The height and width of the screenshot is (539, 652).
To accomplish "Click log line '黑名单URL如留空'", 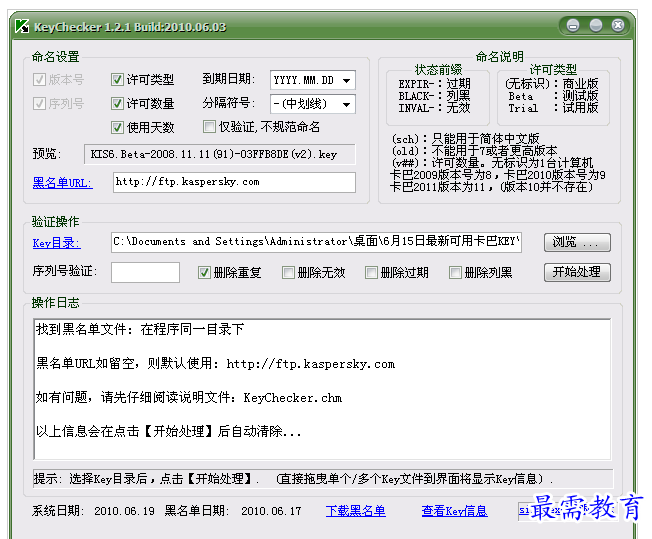I will click(215, 364).
